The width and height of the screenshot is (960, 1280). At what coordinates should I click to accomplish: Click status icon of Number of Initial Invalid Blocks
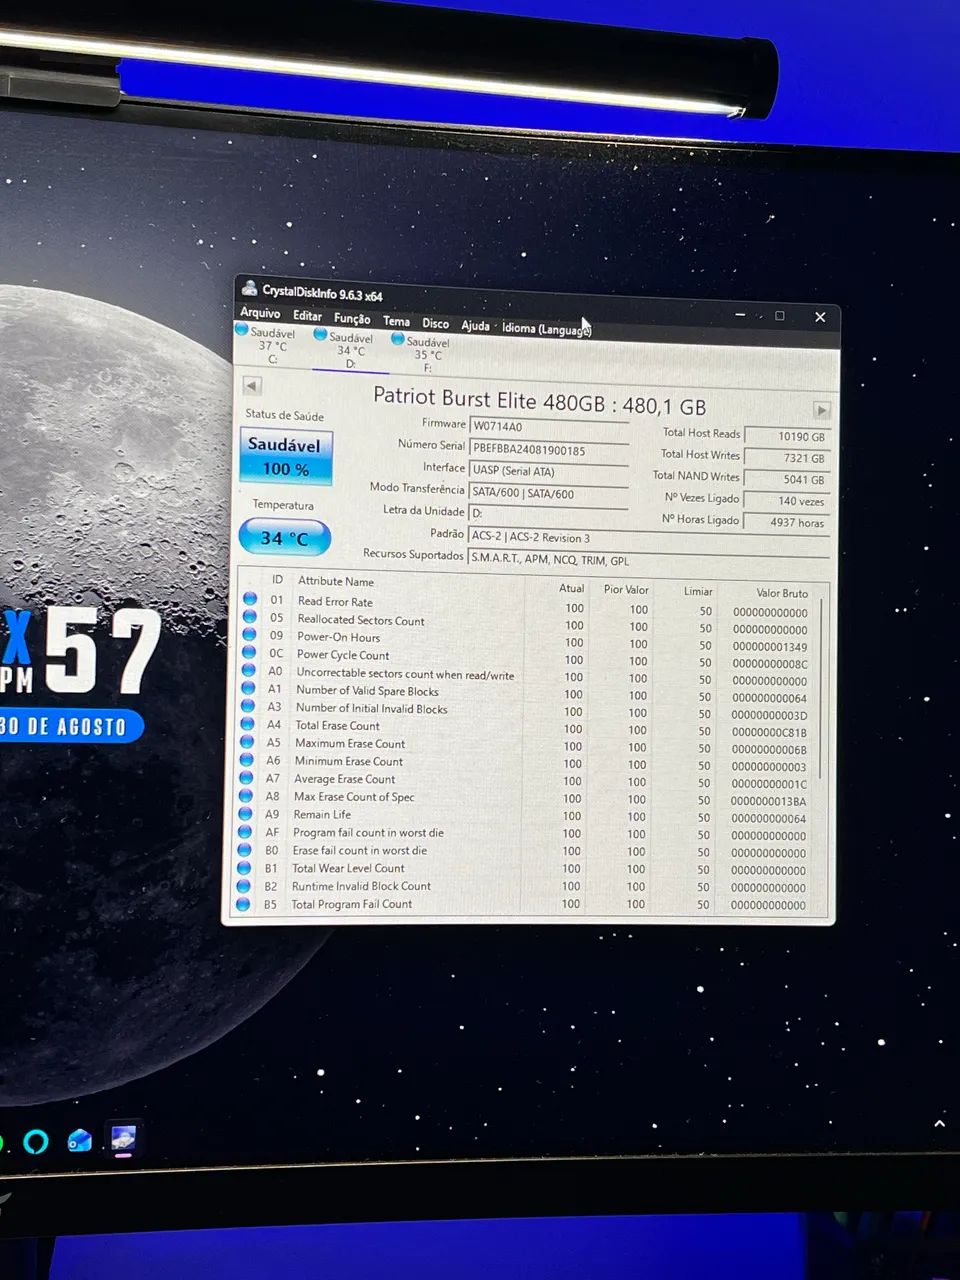247,706
